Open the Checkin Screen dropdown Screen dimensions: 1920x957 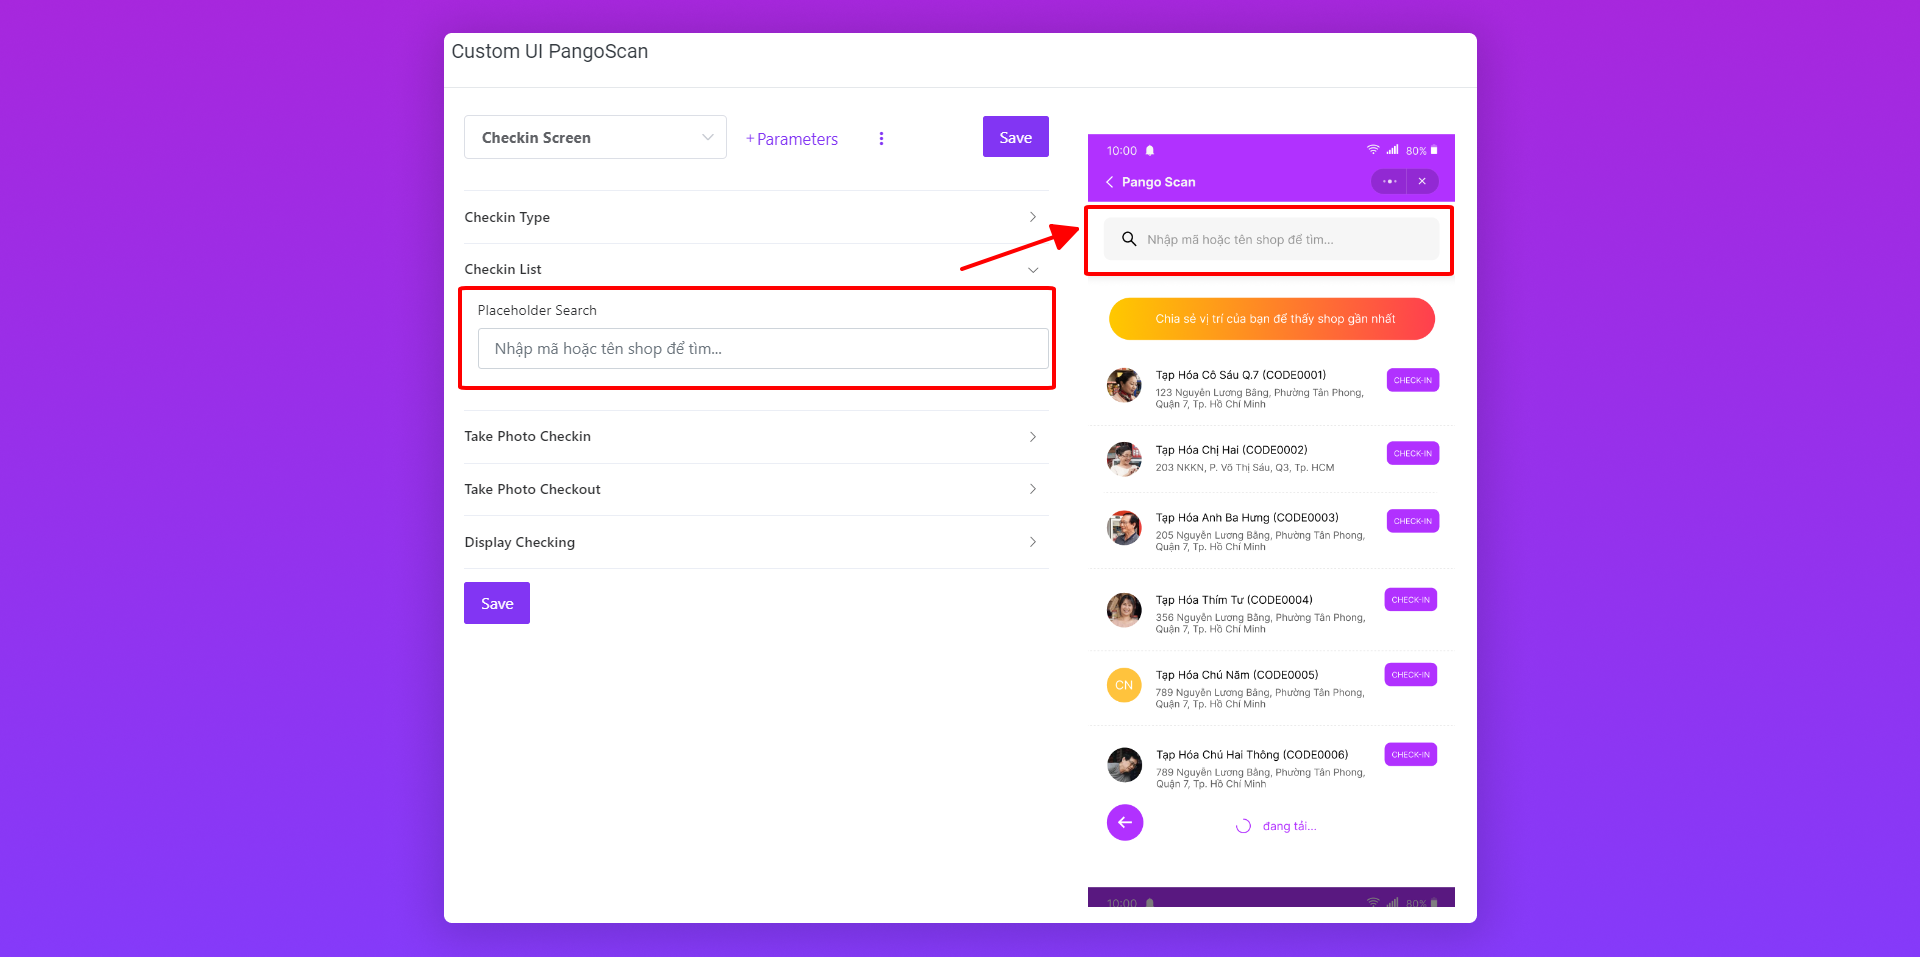click(x=595, y=138)
